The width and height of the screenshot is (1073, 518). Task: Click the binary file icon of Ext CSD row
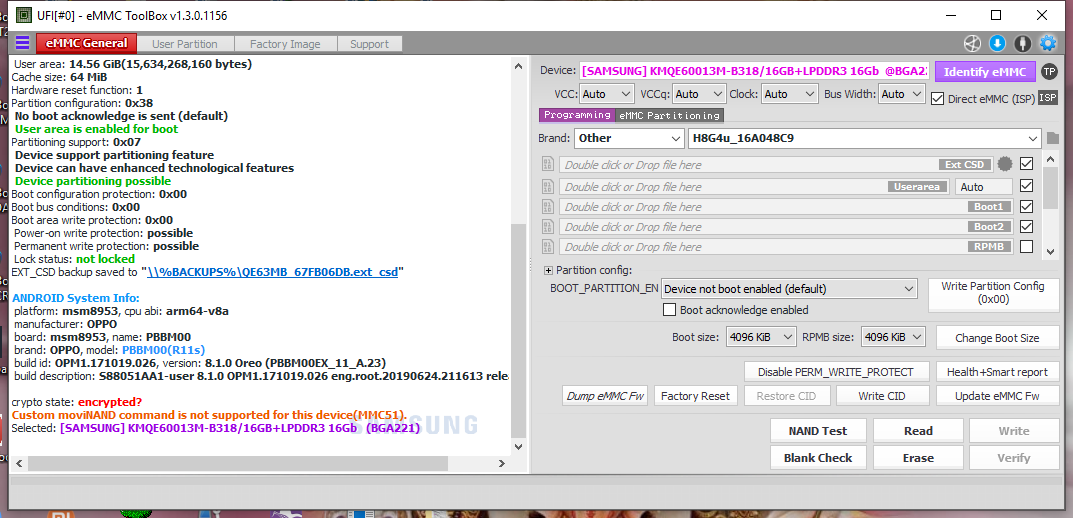coord(547,164)
